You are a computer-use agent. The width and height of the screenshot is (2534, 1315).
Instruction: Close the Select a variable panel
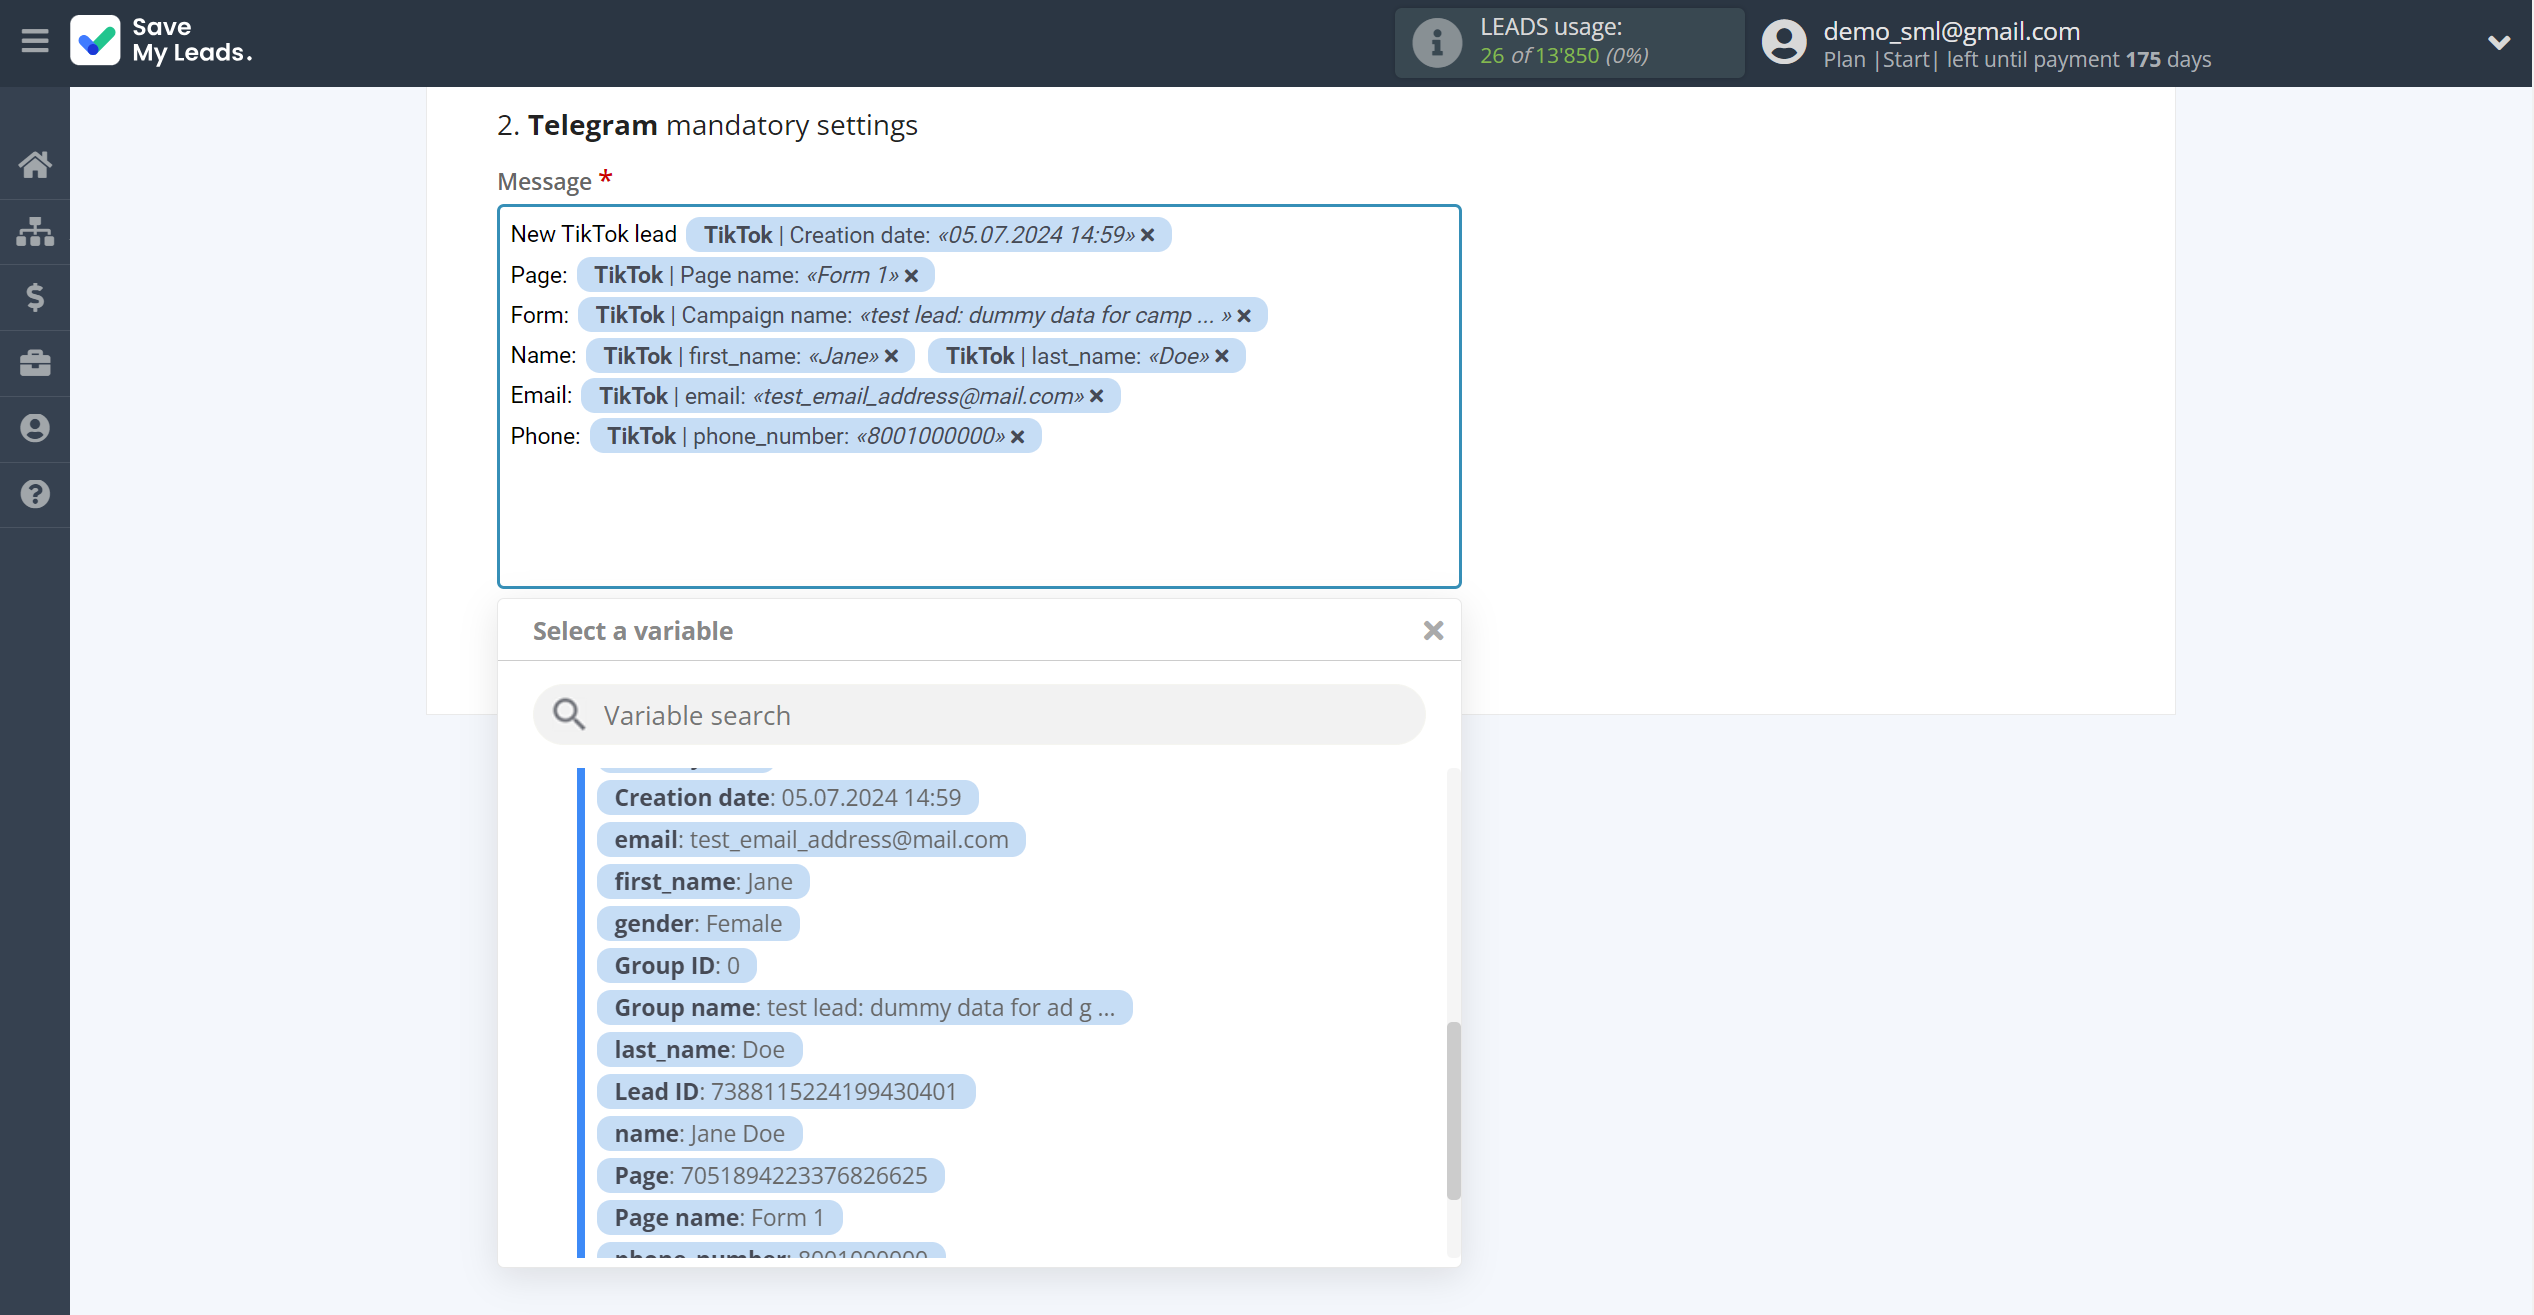click(x=1433, y=630)
